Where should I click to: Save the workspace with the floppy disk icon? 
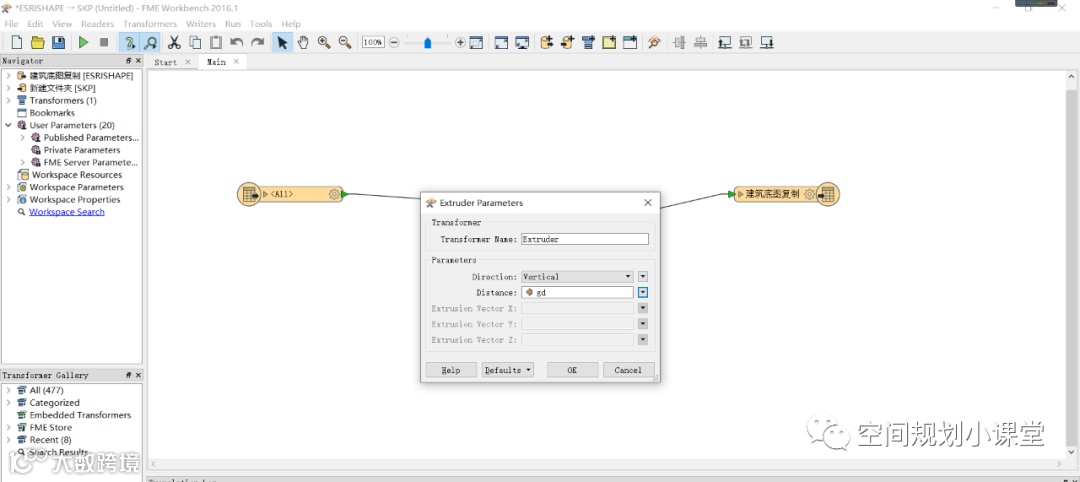point(59,43)
